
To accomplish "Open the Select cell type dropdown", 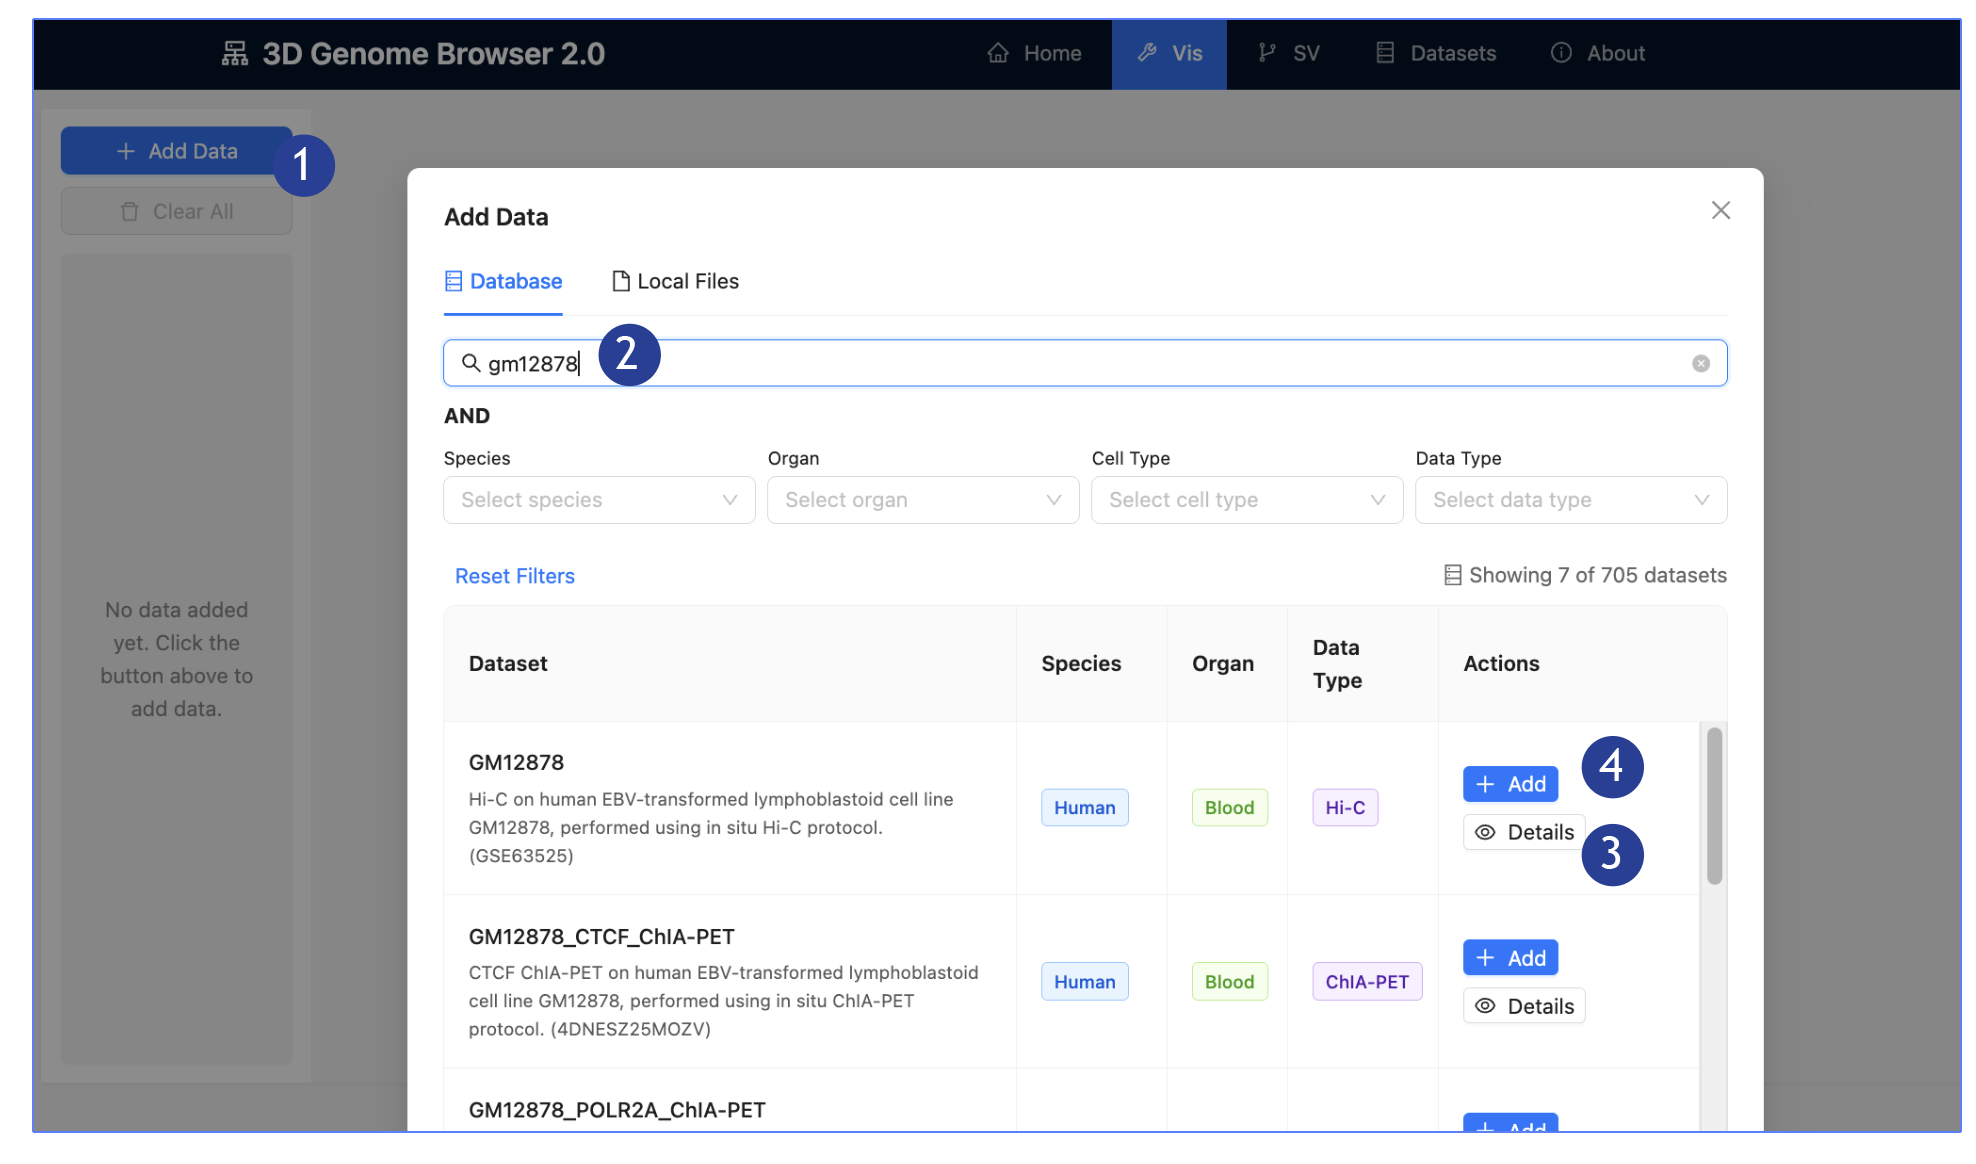I will click(x=1246, y=499).
